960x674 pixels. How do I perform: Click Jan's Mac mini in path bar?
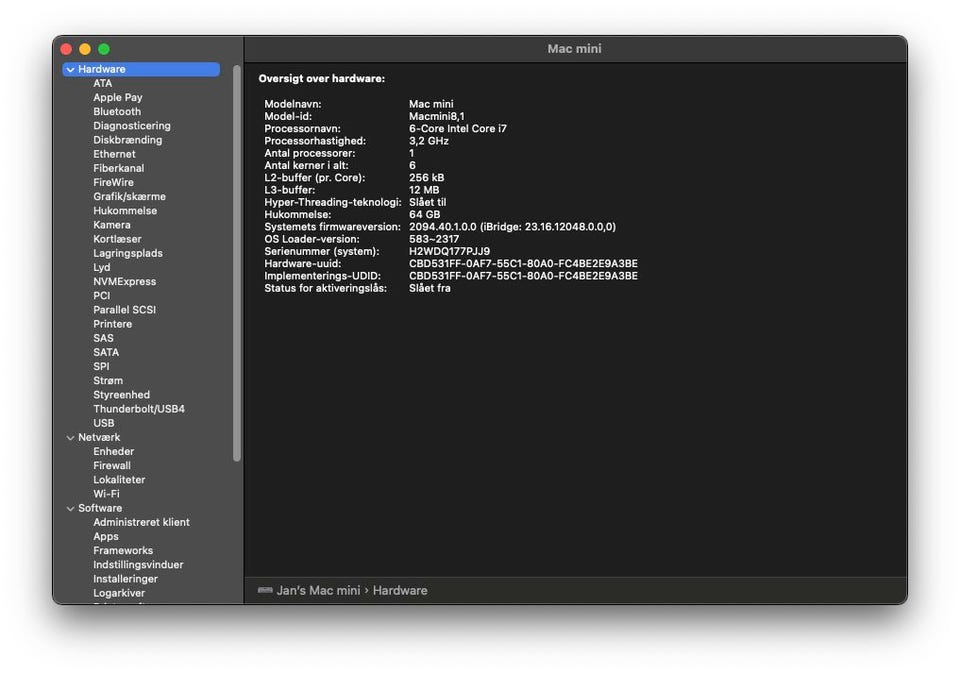(318, 591)
